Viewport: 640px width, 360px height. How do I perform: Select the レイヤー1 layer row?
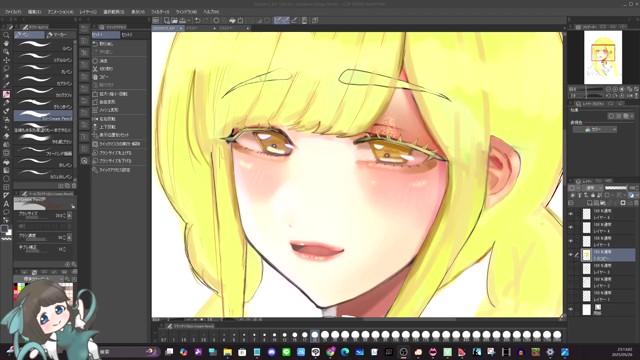click(607, 296)
